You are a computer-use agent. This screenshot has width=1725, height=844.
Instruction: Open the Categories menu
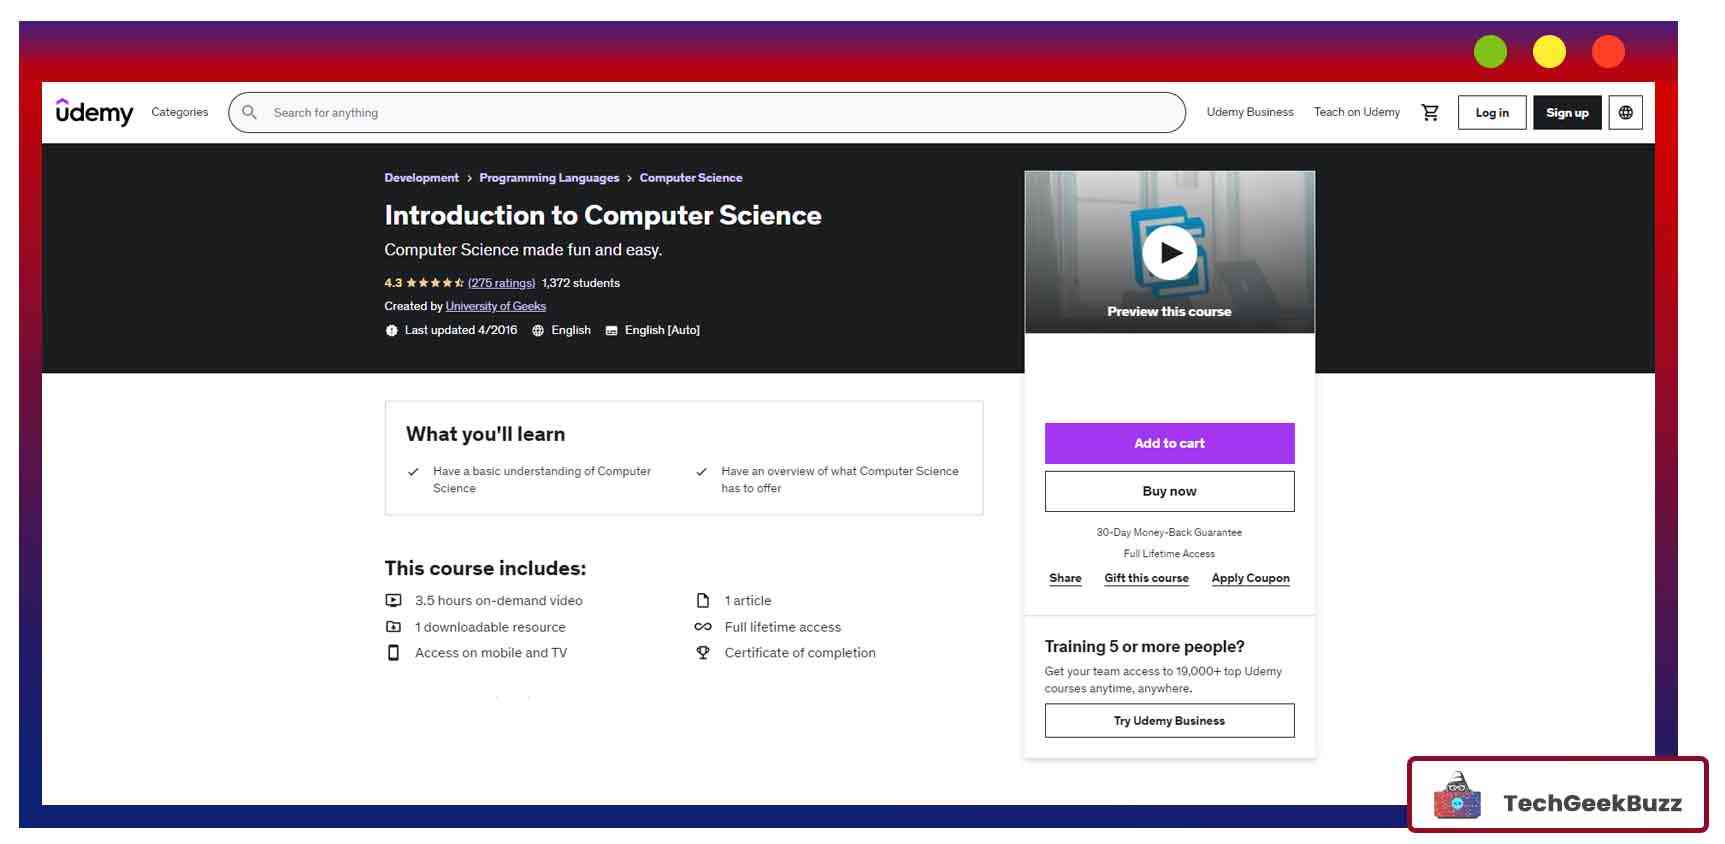click(180, 113)
